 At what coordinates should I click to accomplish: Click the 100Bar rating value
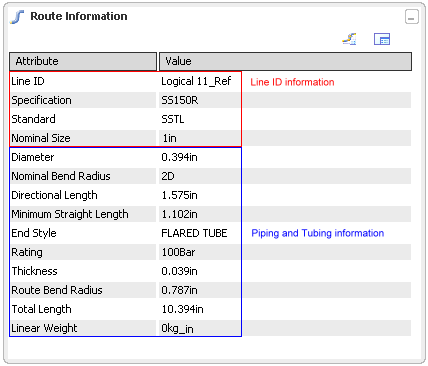[x=178, y=252]
